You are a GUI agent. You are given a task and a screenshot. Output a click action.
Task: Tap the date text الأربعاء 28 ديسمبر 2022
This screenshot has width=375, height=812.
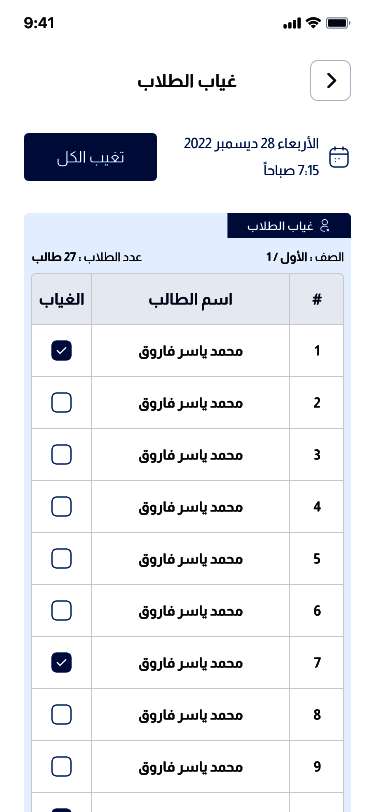tap(251, 143)
